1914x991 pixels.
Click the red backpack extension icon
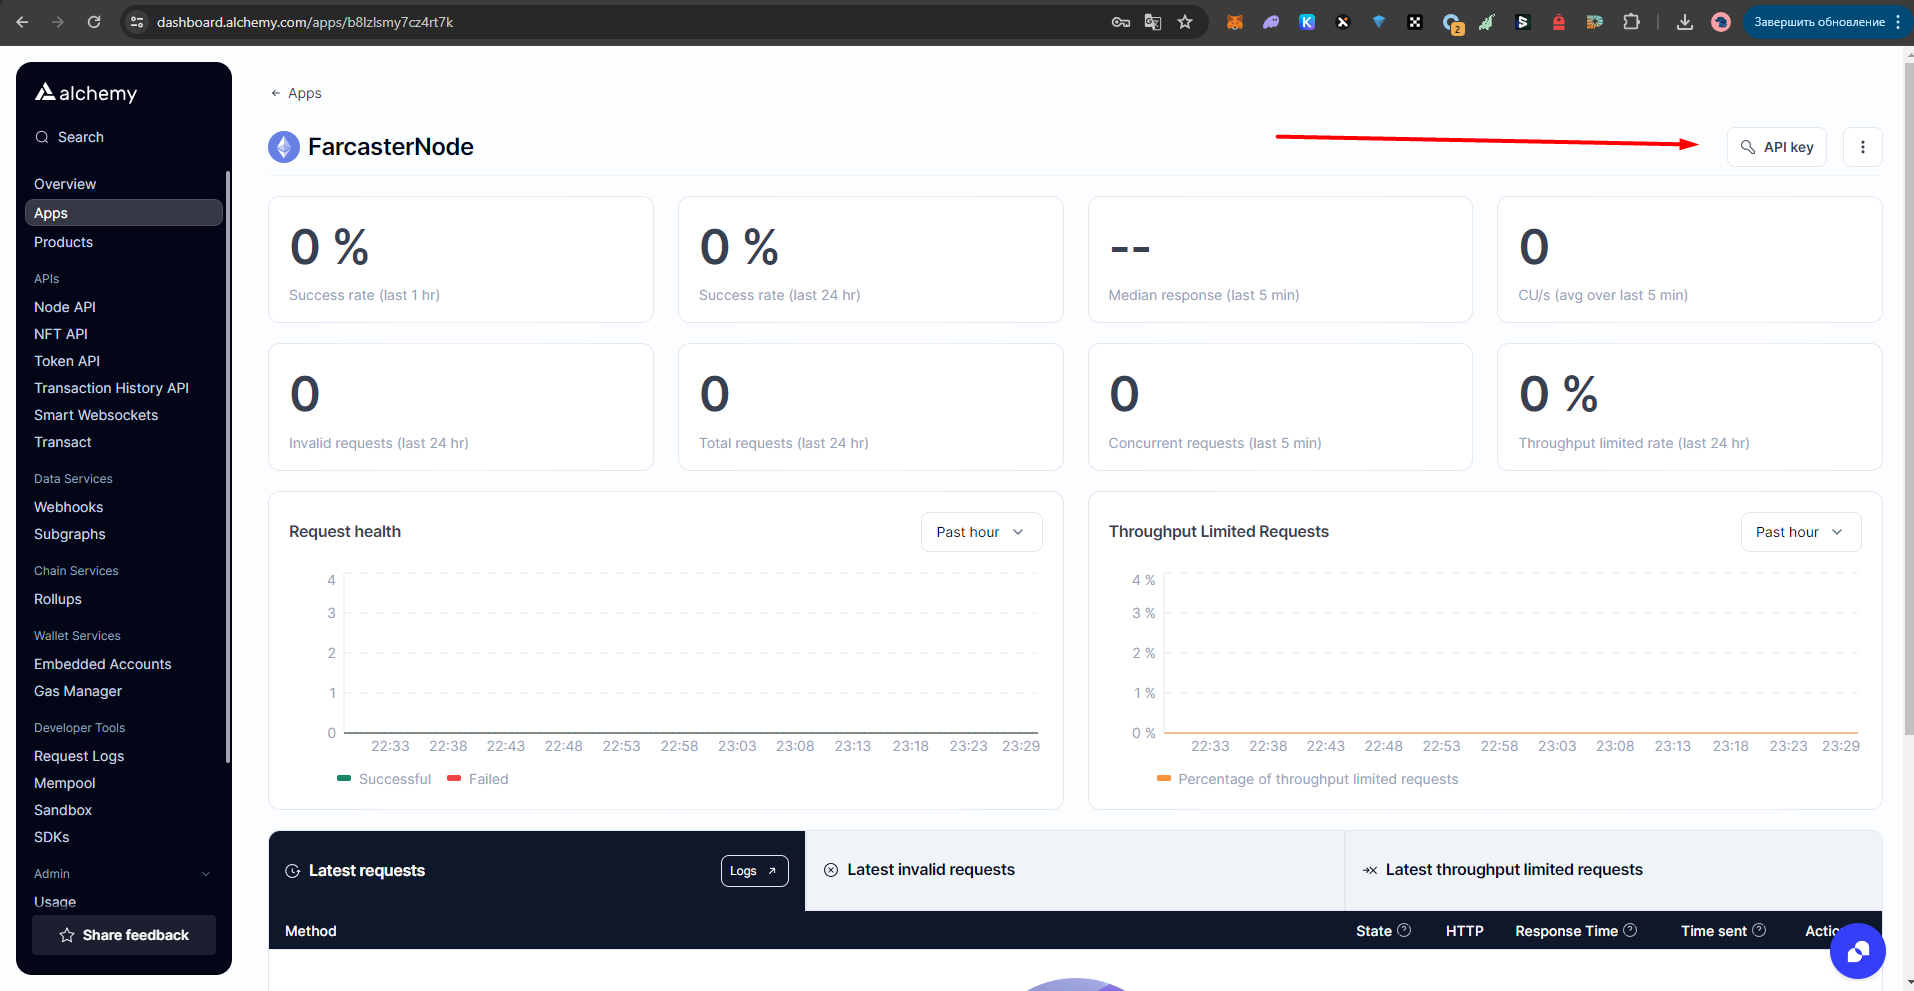coord(1559,22)
